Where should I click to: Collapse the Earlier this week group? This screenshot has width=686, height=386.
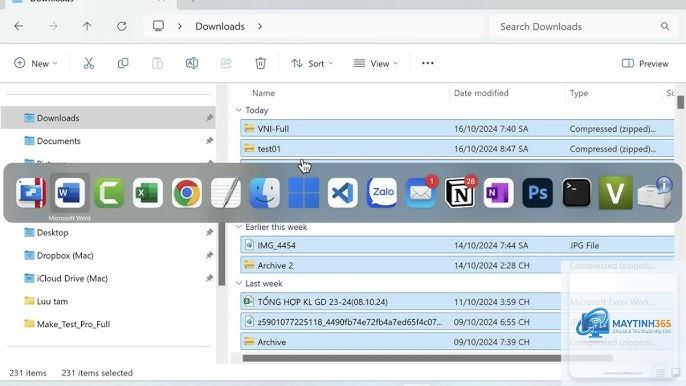click(x=239, y=227)
